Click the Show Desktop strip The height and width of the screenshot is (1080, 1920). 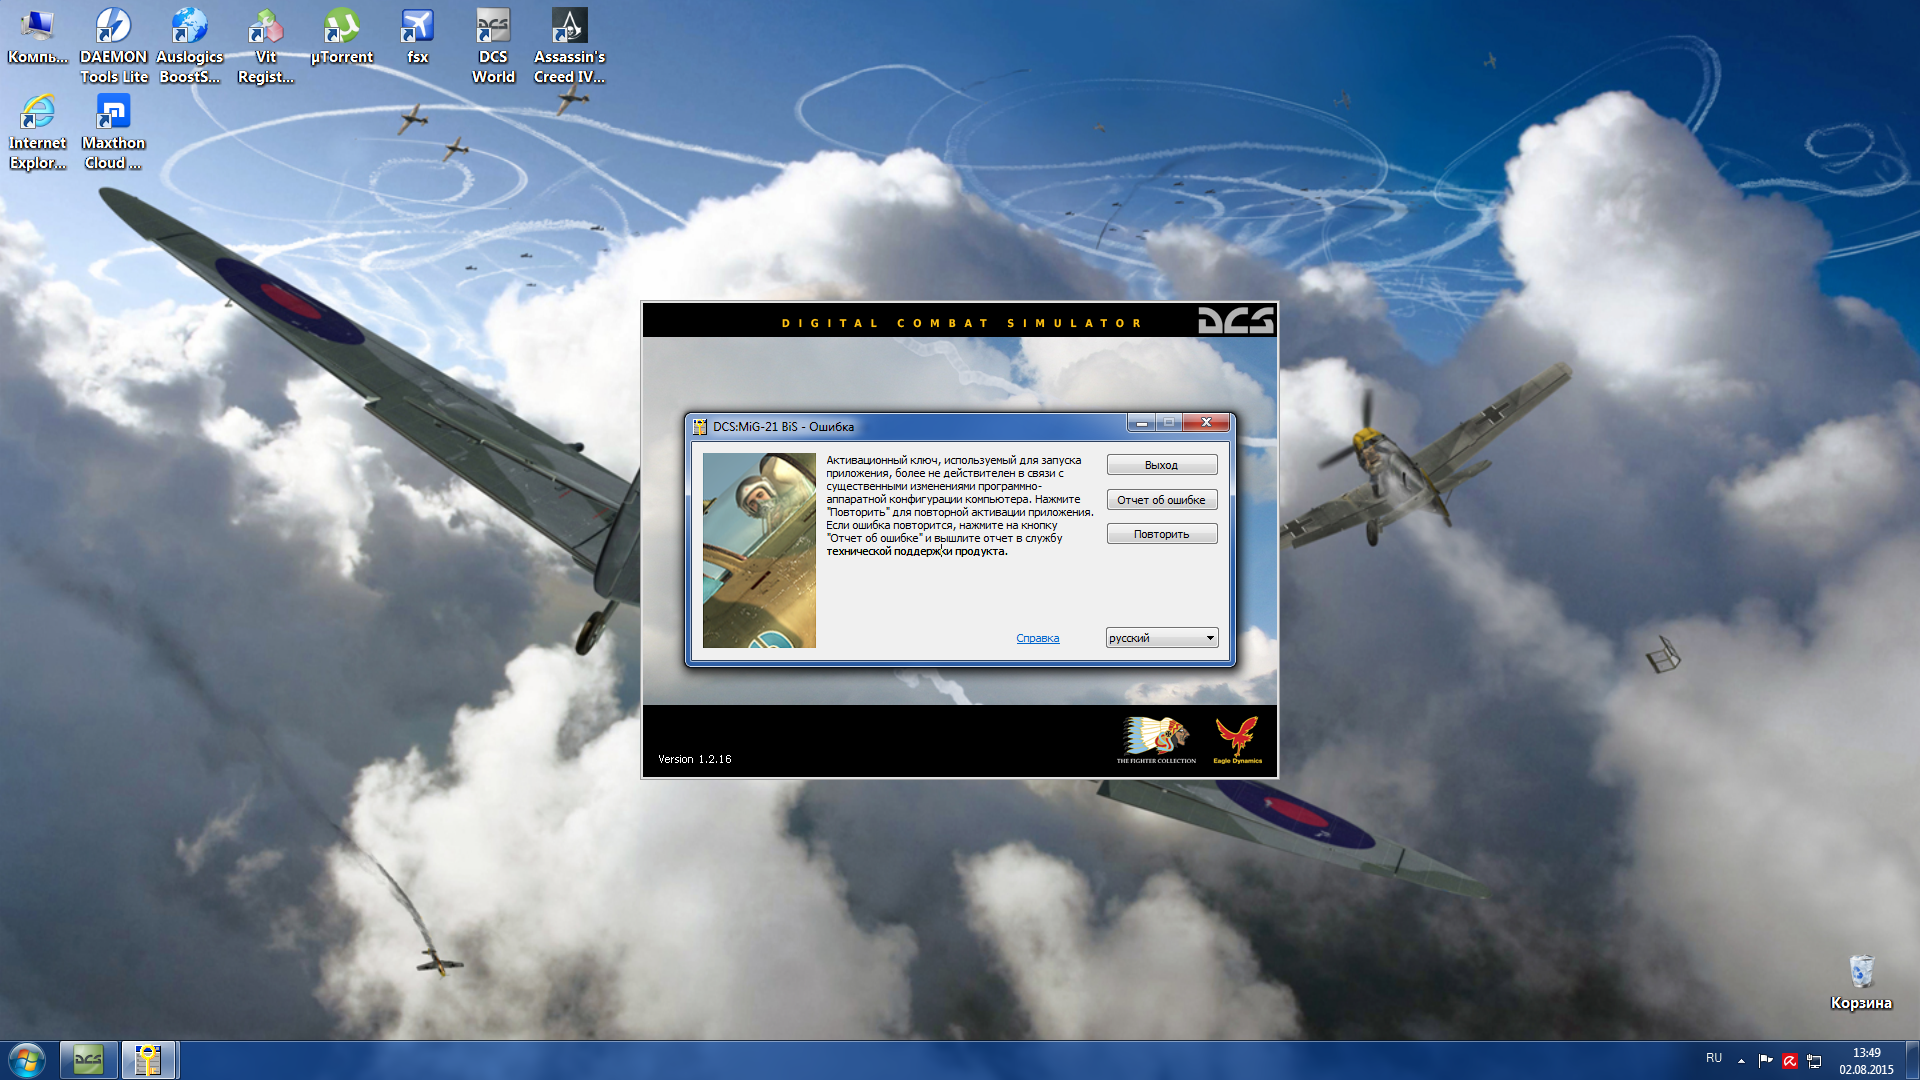coord(1912,1060)
